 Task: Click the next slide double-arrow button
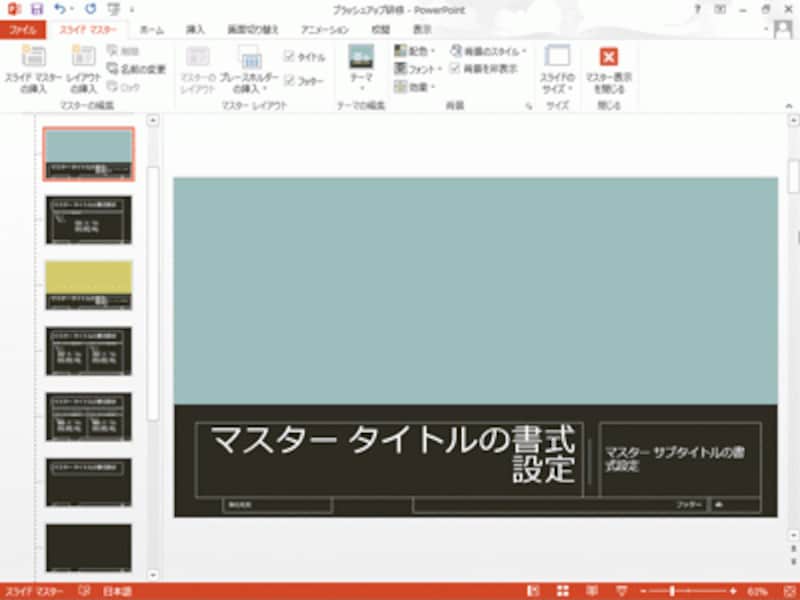point(793,562)
